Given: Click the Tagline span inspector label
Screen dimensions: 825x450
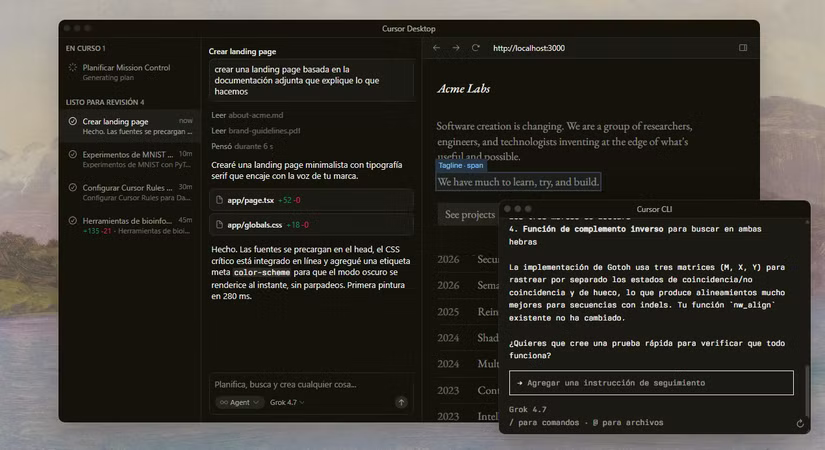Looking at the screenshot, I should [461, 165].
